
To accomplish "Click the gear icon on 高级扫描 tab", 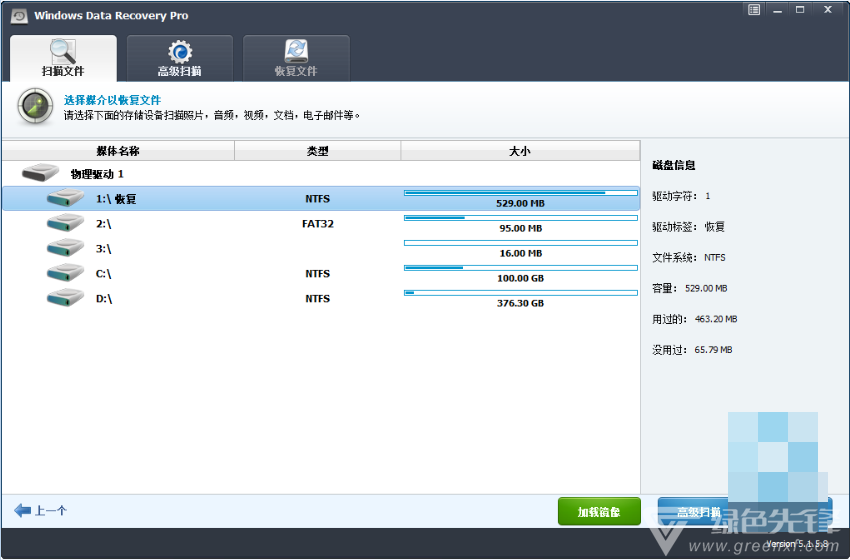I will coord(179,52).
